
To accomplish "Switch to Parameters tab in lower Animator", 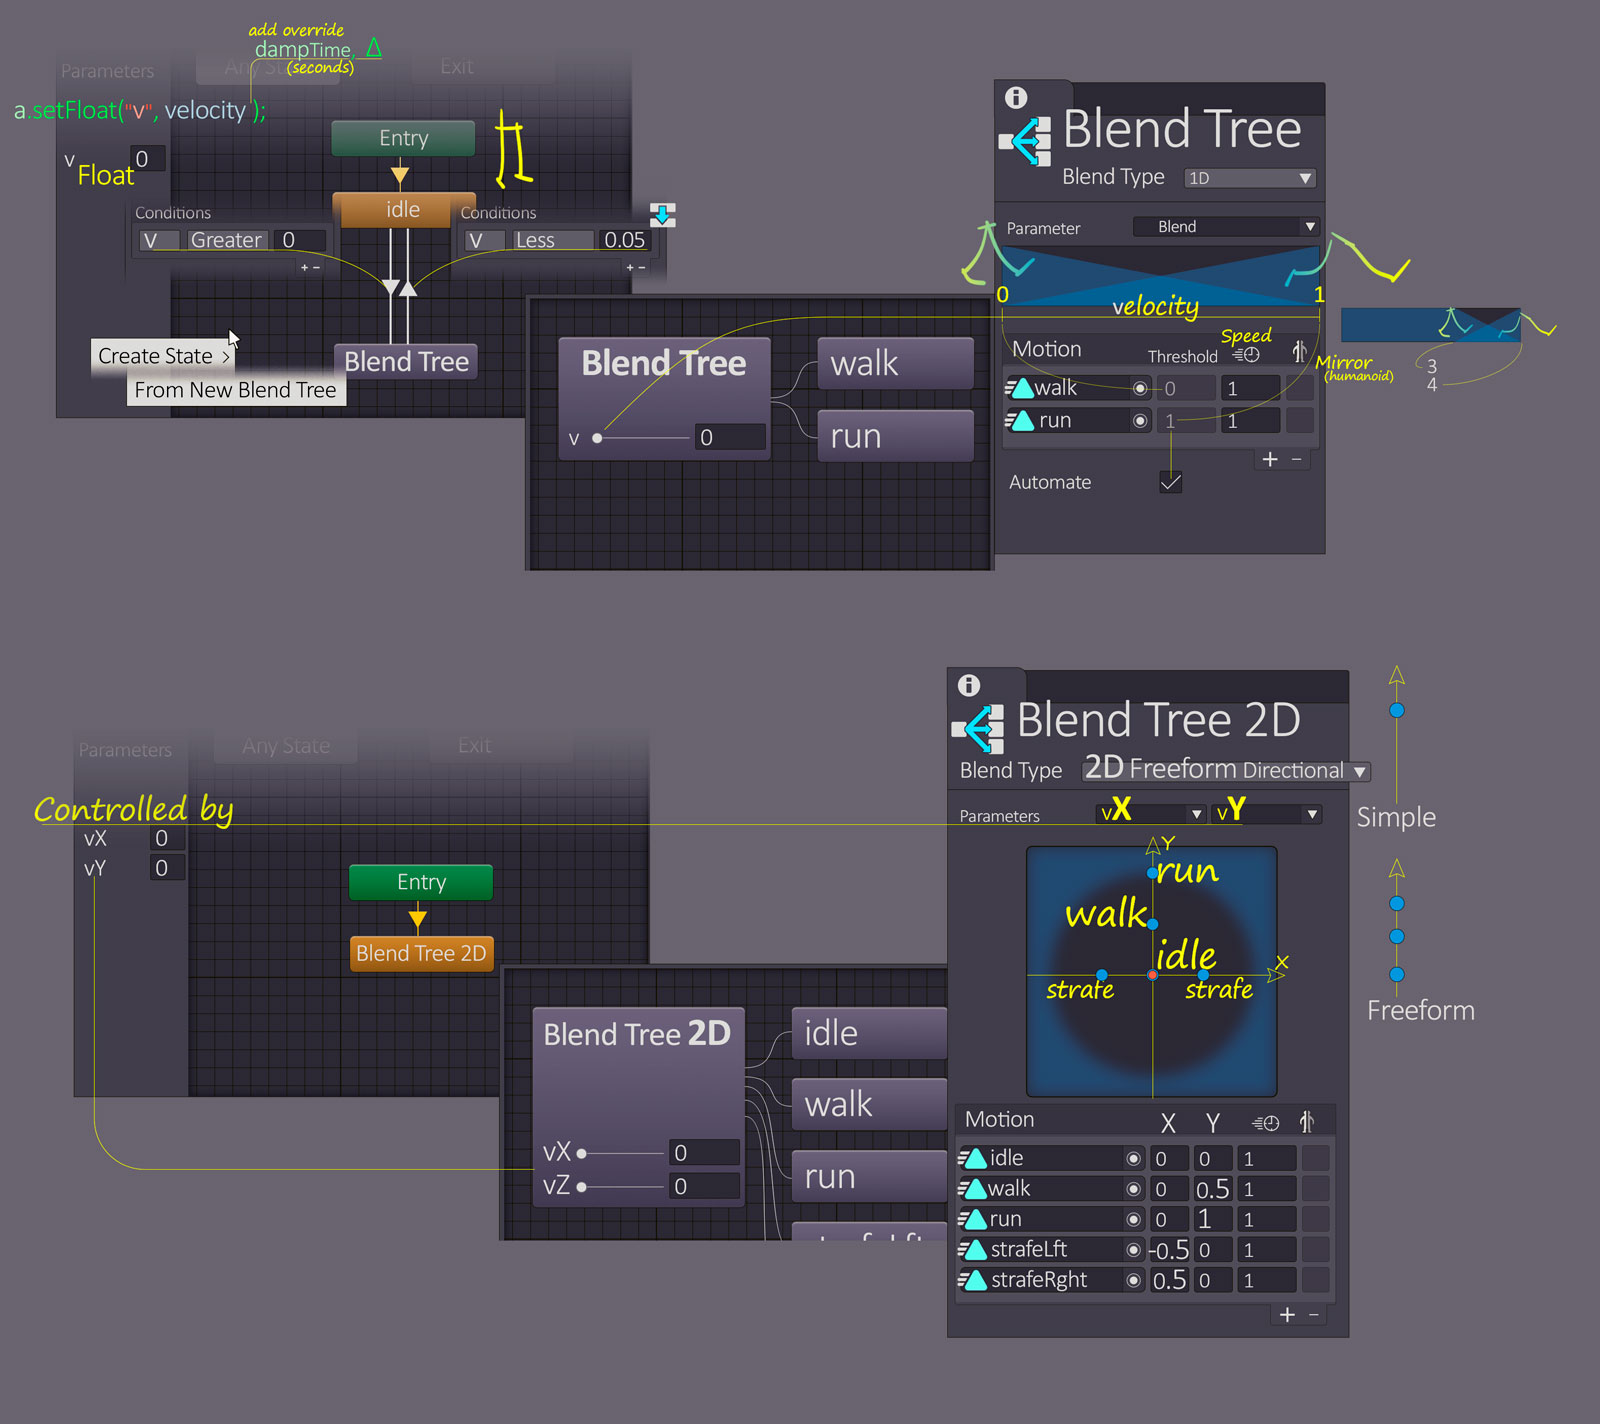I will click(x=126, y=750).
